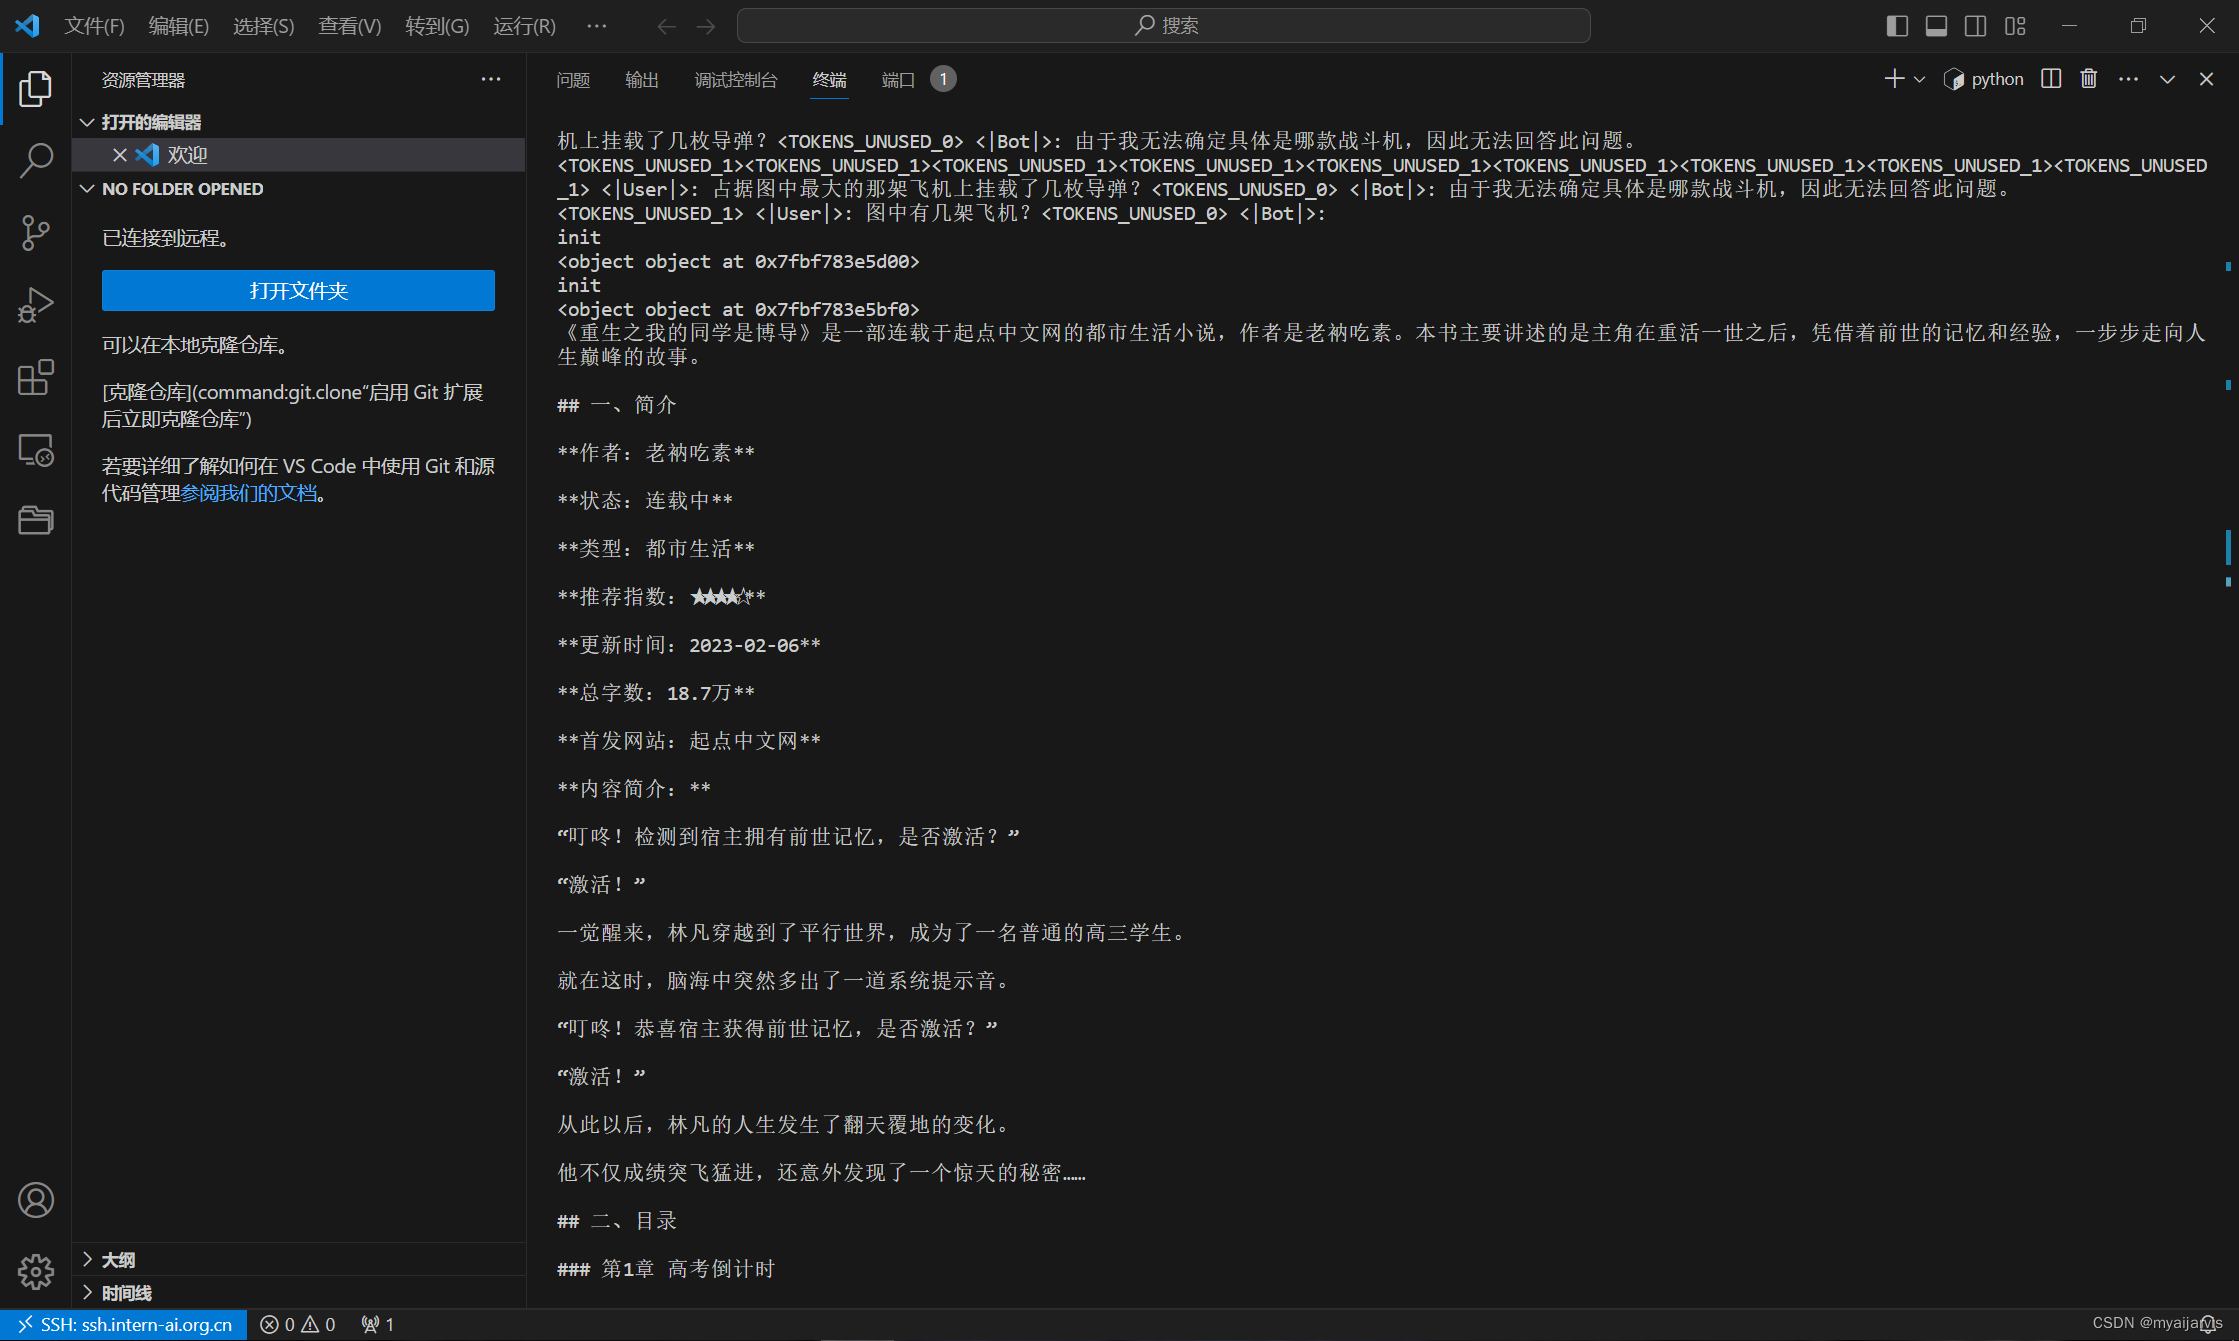
Task: Open the Accounts menu icon
Action: [x=36, y=1200]
